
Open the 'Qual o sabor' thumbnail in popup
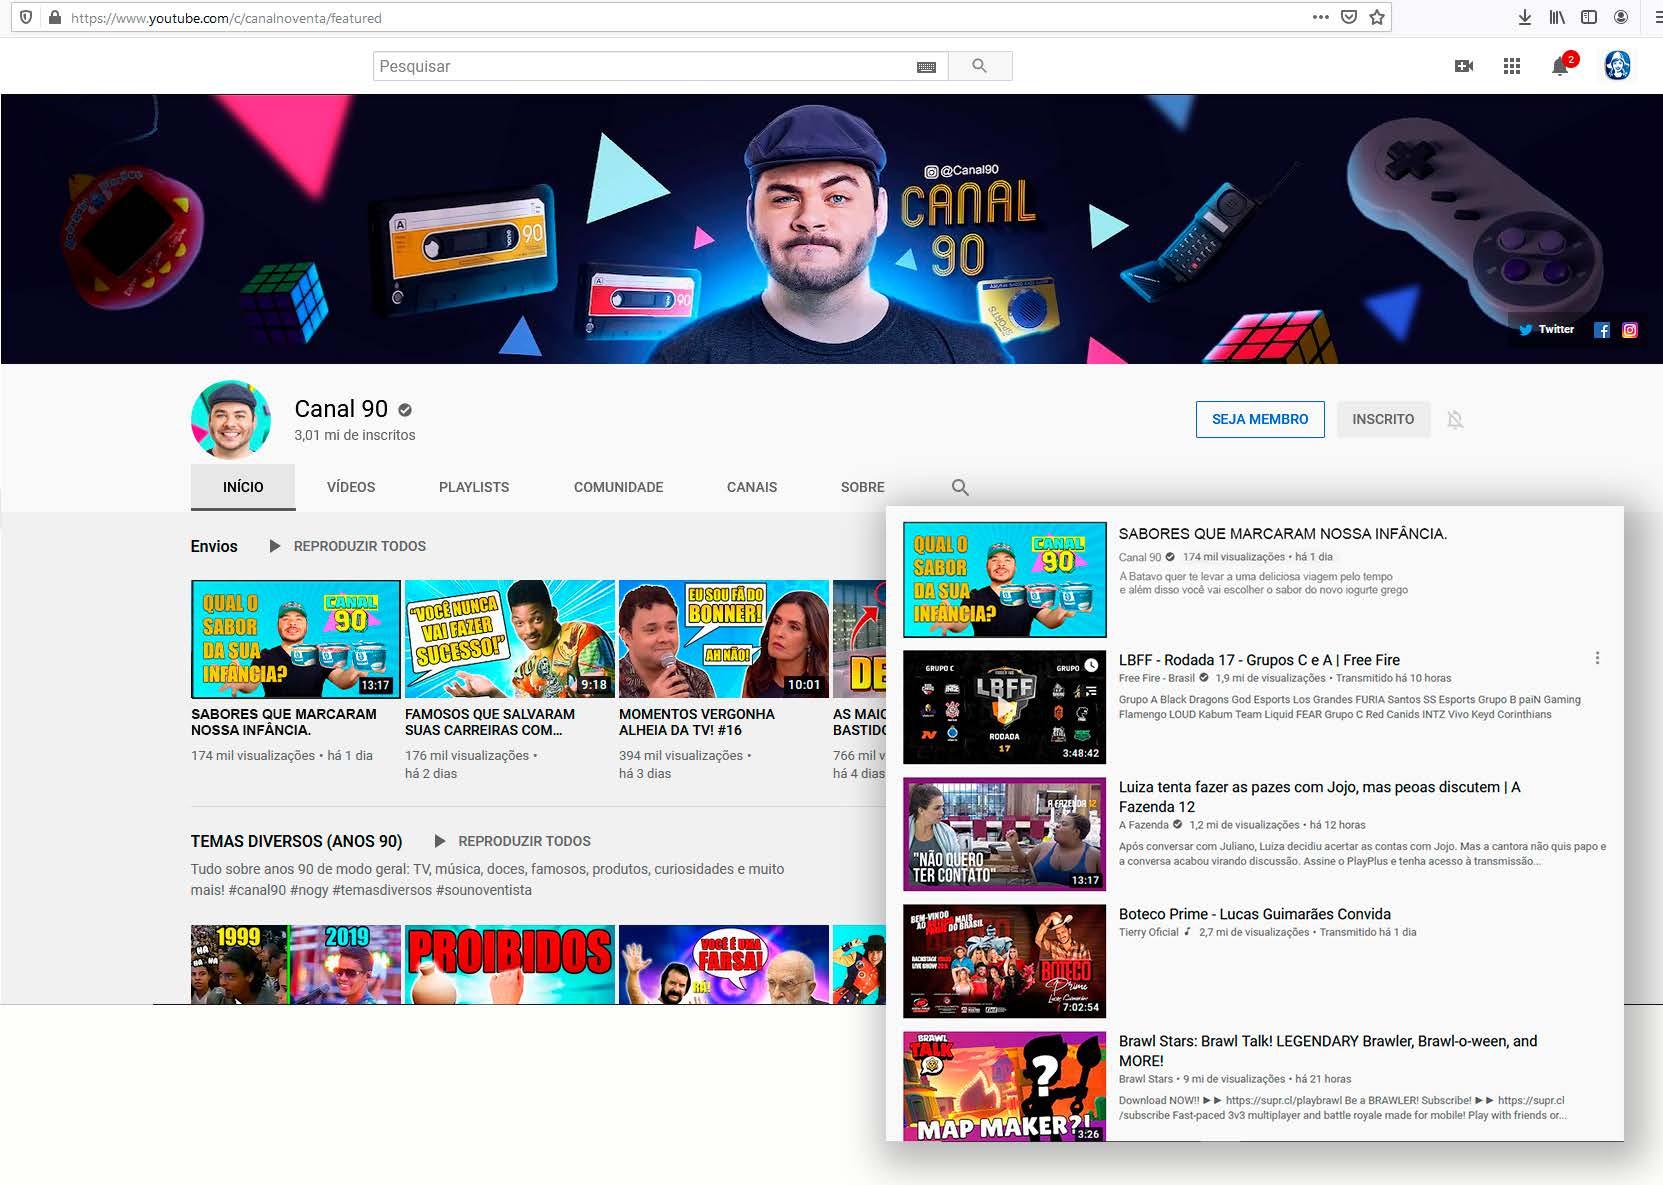1004,579
